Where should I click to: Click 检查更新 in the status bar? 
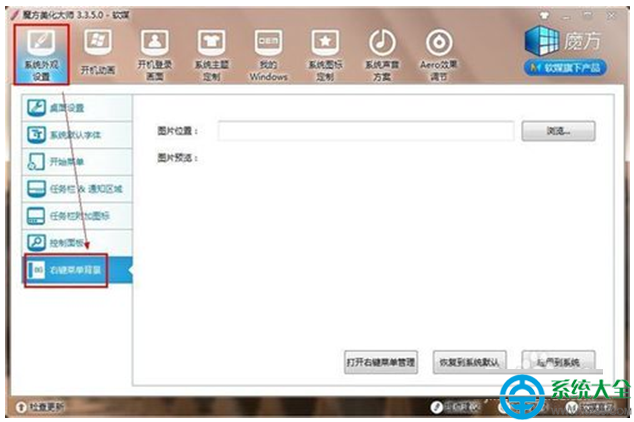(42, 407)
